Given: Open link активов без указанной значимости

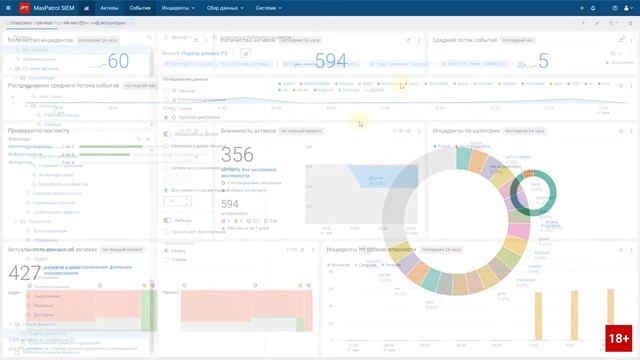Looking at the screenshot, I should [249, 172].
